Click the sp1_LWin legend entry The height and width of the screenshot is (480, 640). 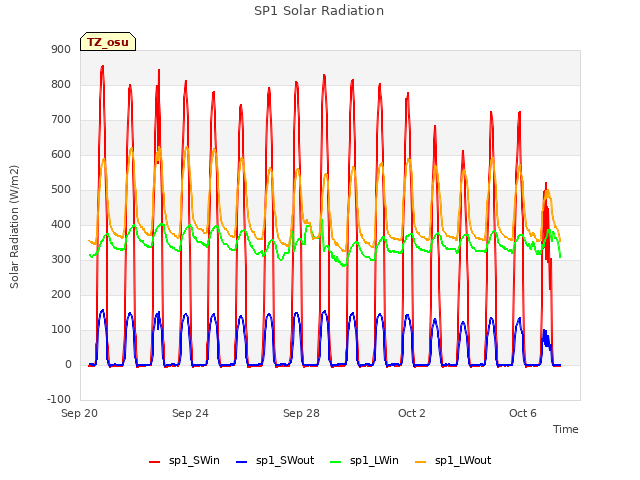point(364,461)
